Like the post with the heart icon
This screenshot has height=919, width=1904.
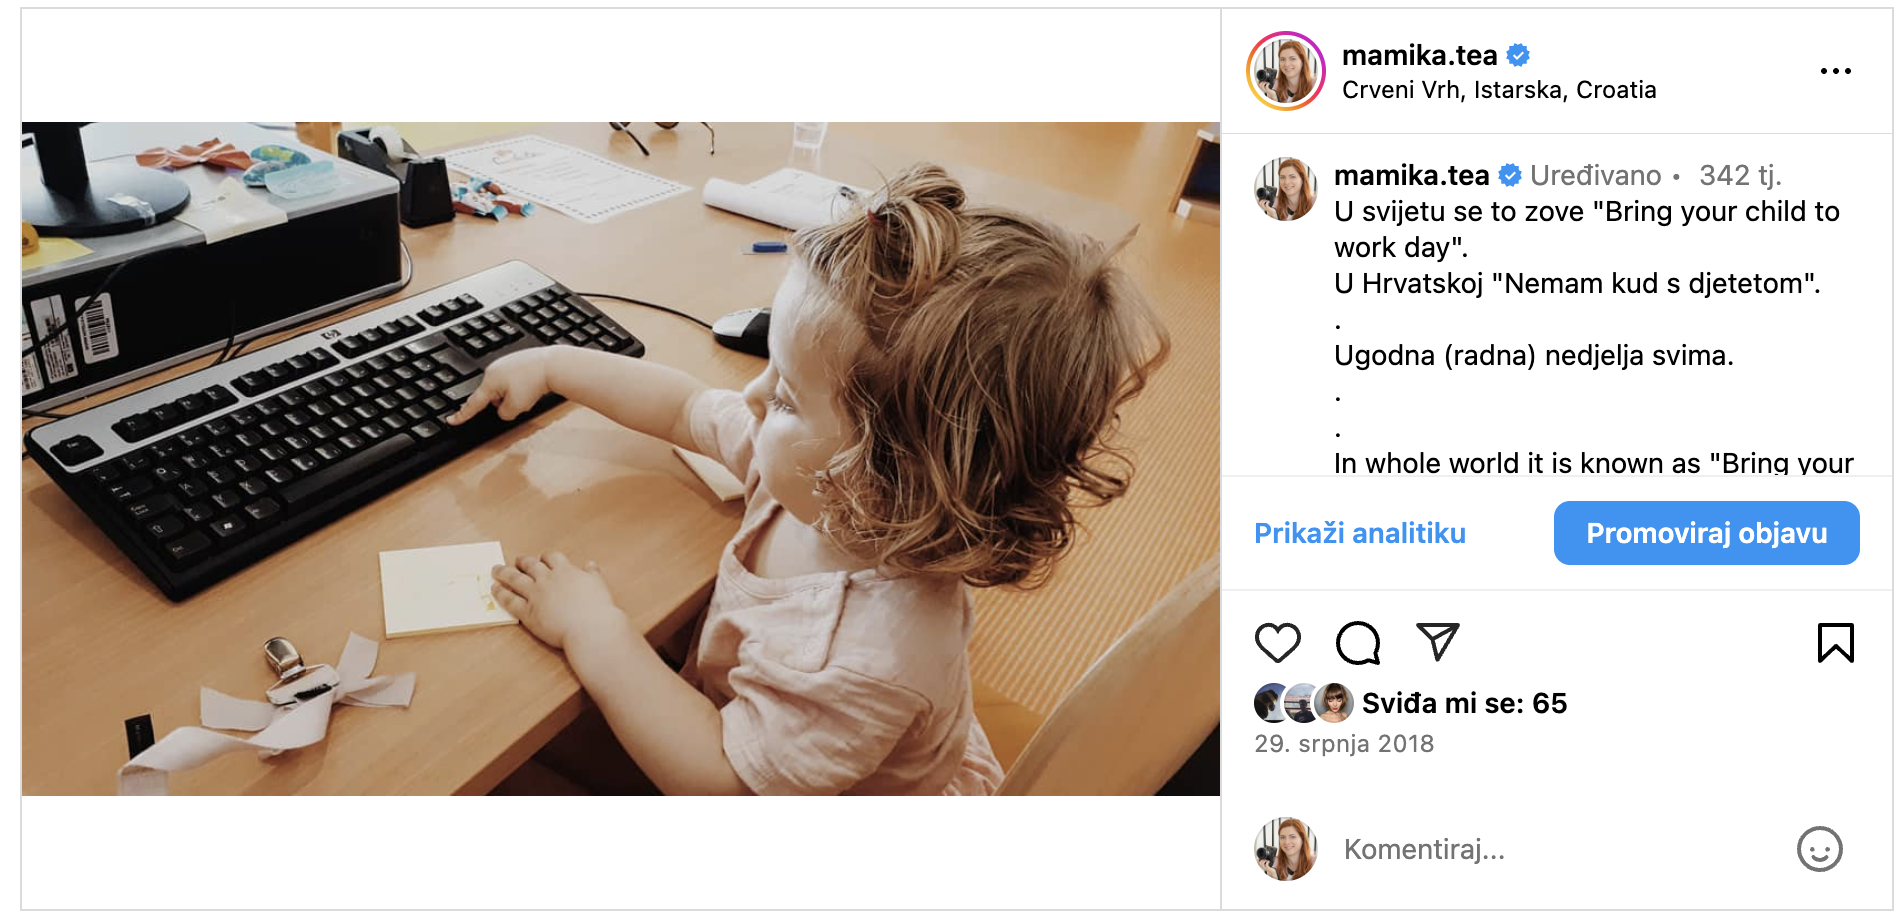coord(1277,643)
